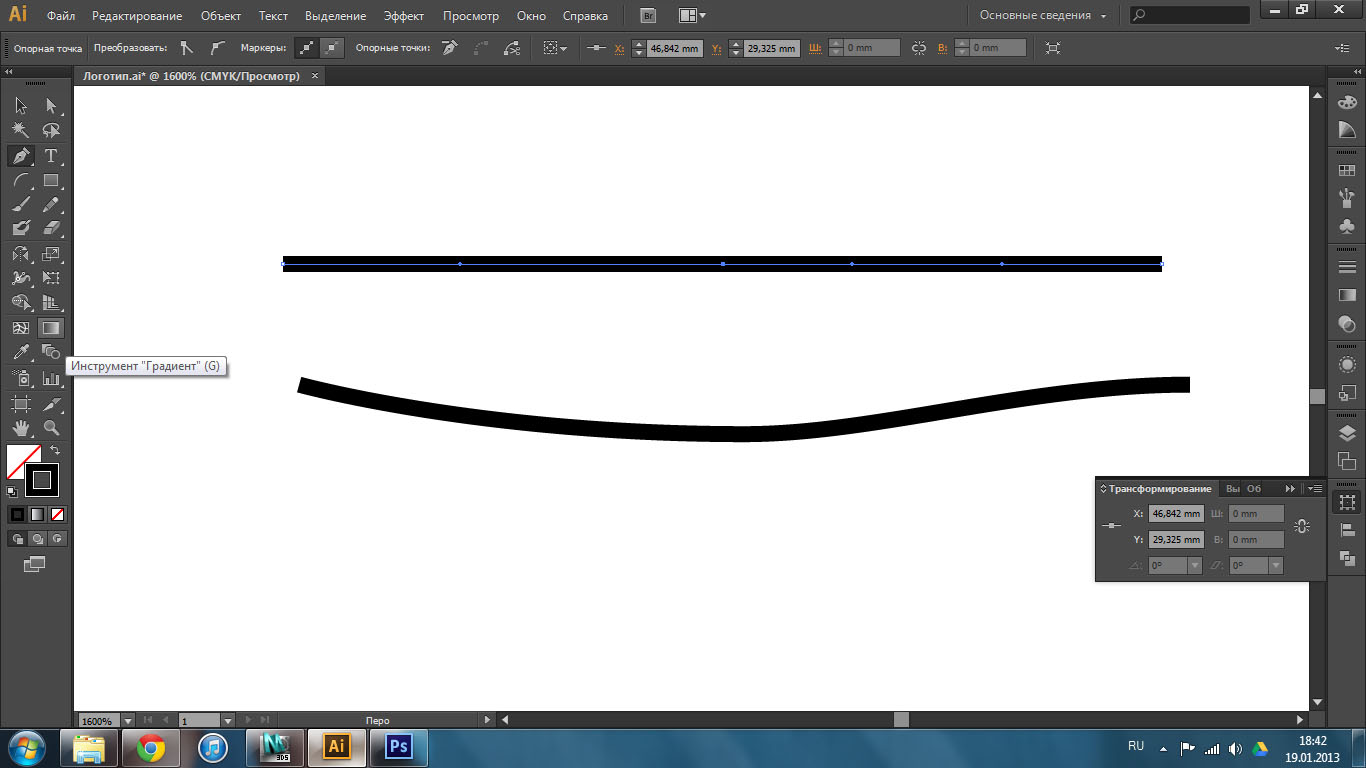Select the Gradient tool in the toolbox
This screenshot has height=768, width=1366.
(51, 328)
